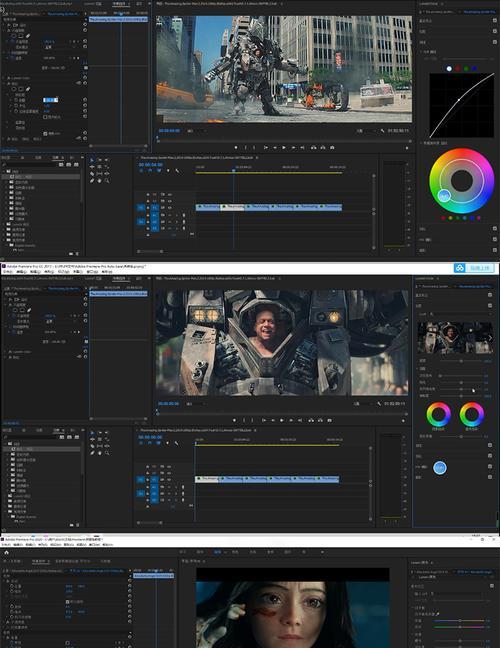Collapse first bin folder in top Project panel
The height and width of the screenshot is (648, 500).
(x=6, y=172)
